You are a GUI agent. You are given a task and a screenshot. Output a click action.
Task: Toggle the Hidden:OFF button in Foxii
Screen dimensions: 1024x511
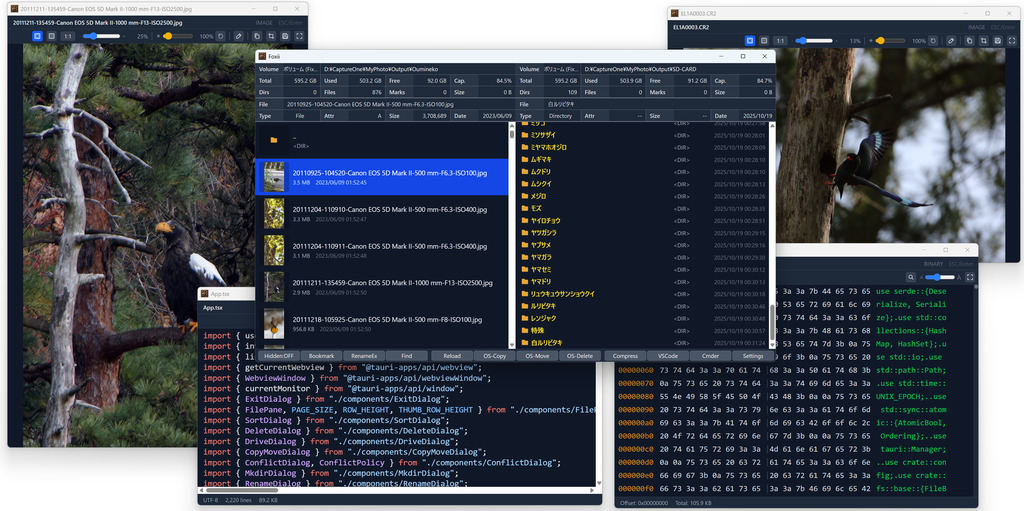279,355
